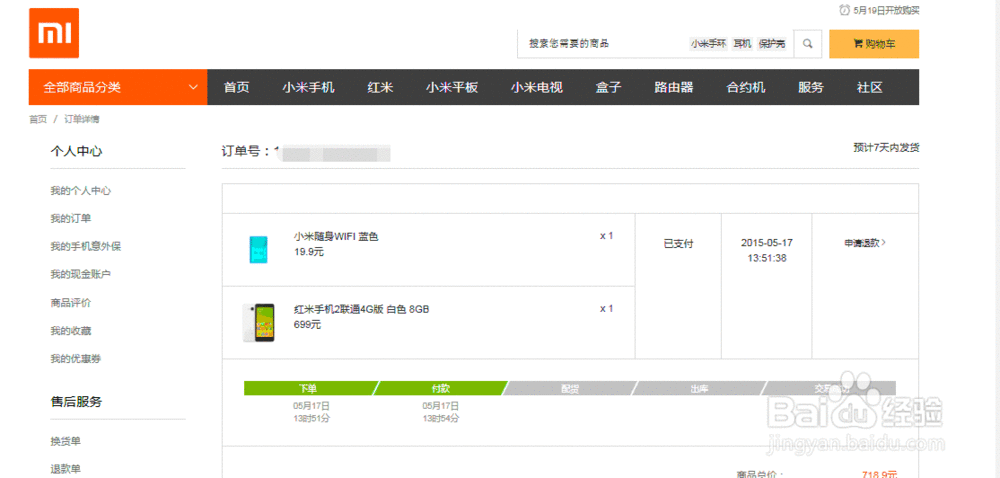This screenshot has width=1000, height=478.
Task: Click the 已支付 payment status text
Action: 679,243
